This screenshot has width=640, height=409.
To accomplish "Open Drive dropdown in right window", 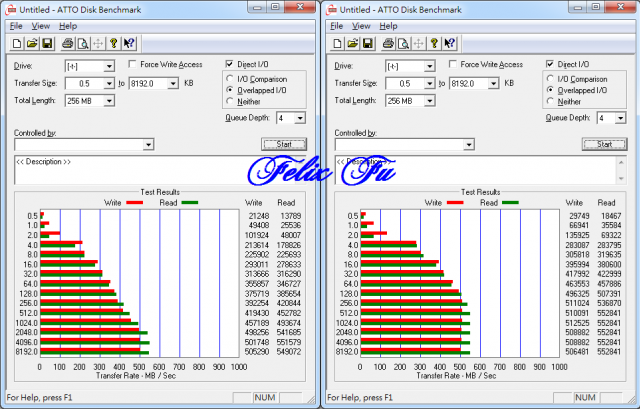I will click(429, 66).
